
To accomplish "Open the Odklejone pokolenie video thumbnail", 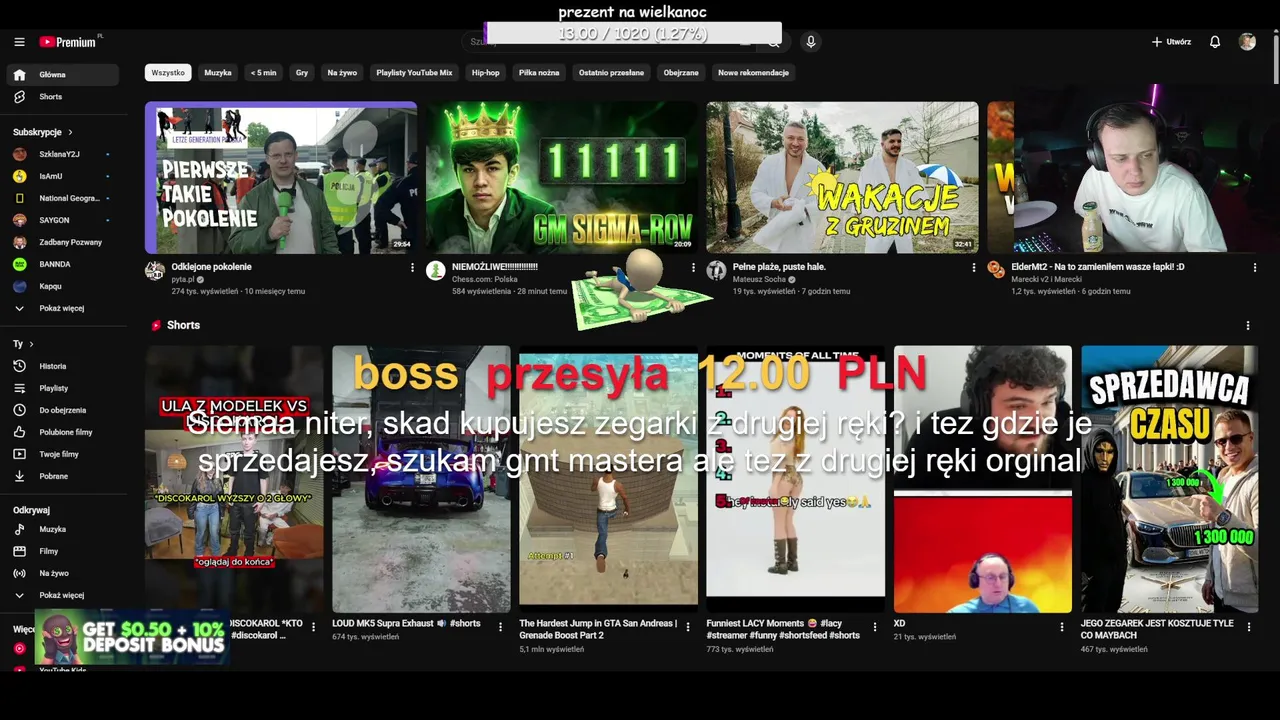I will pyautogui.click(x=281, y=177).
